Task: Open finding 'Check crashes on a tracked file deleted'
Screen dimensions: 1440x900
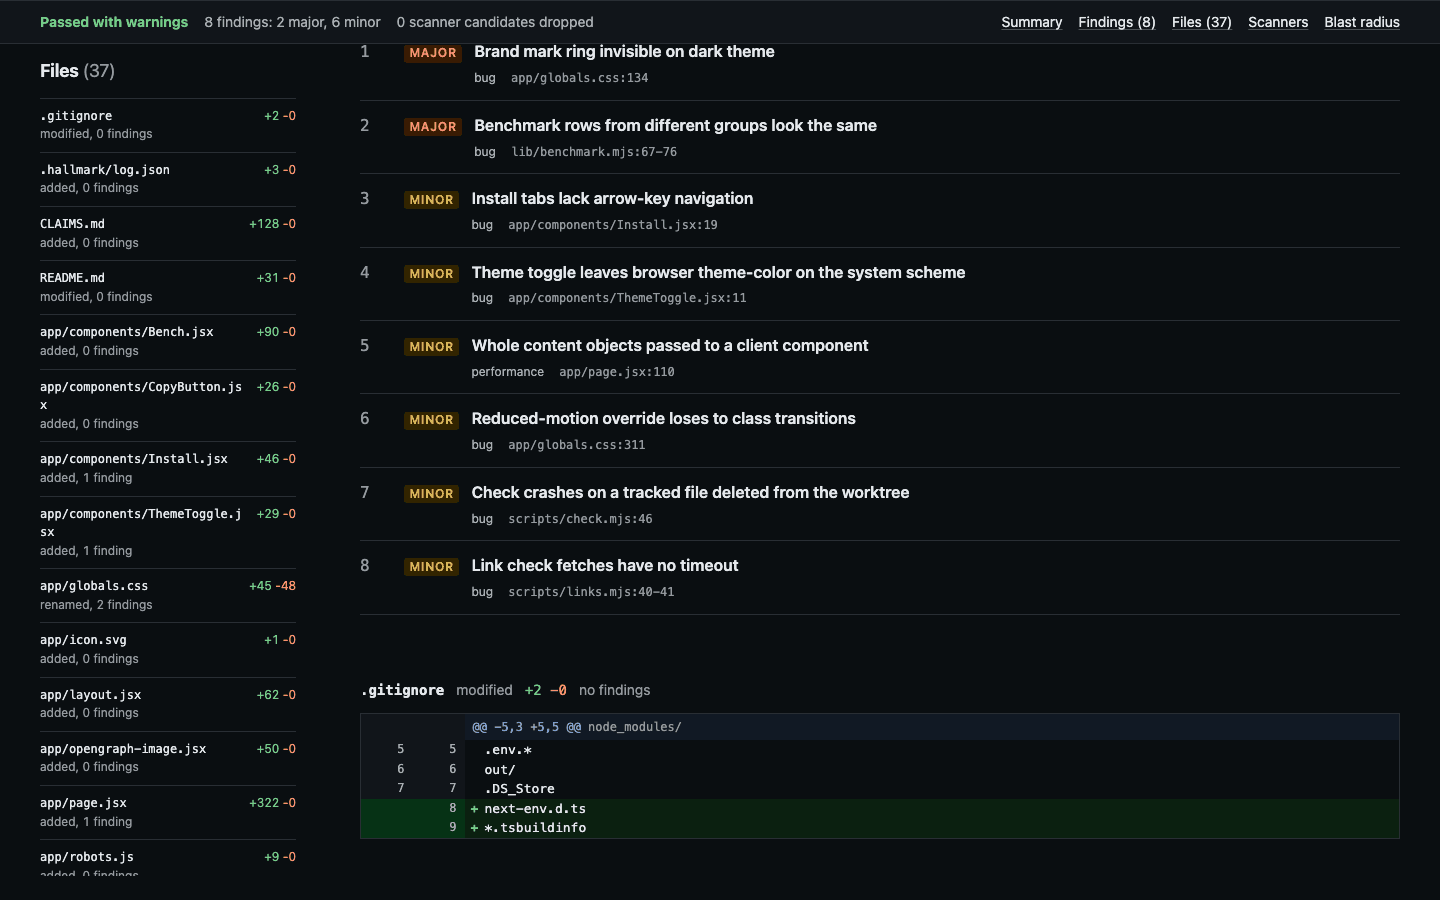Action: [x=690, y=492]
